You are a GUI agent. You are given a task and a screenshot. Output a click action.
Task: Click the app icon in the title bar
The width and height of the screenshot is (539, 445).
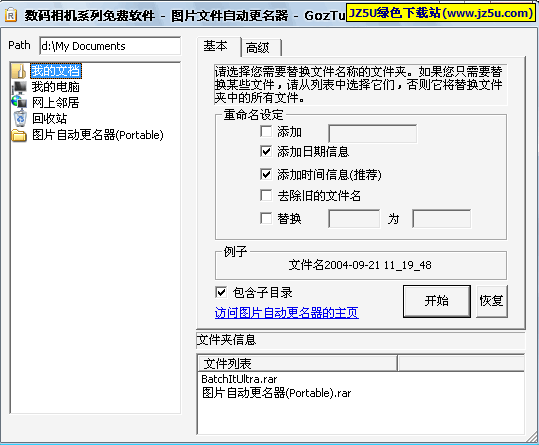pos(11,15)
